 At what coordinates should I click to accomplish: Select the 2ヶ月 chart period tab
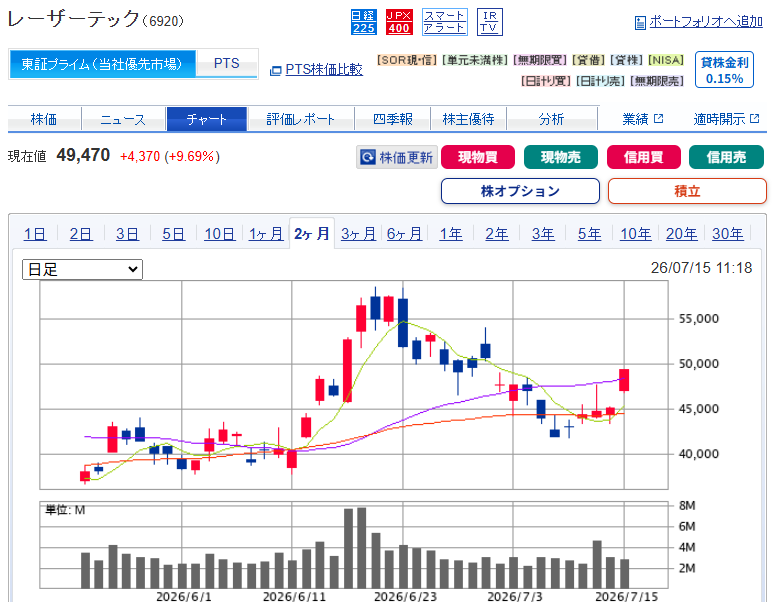click(312, 233)
